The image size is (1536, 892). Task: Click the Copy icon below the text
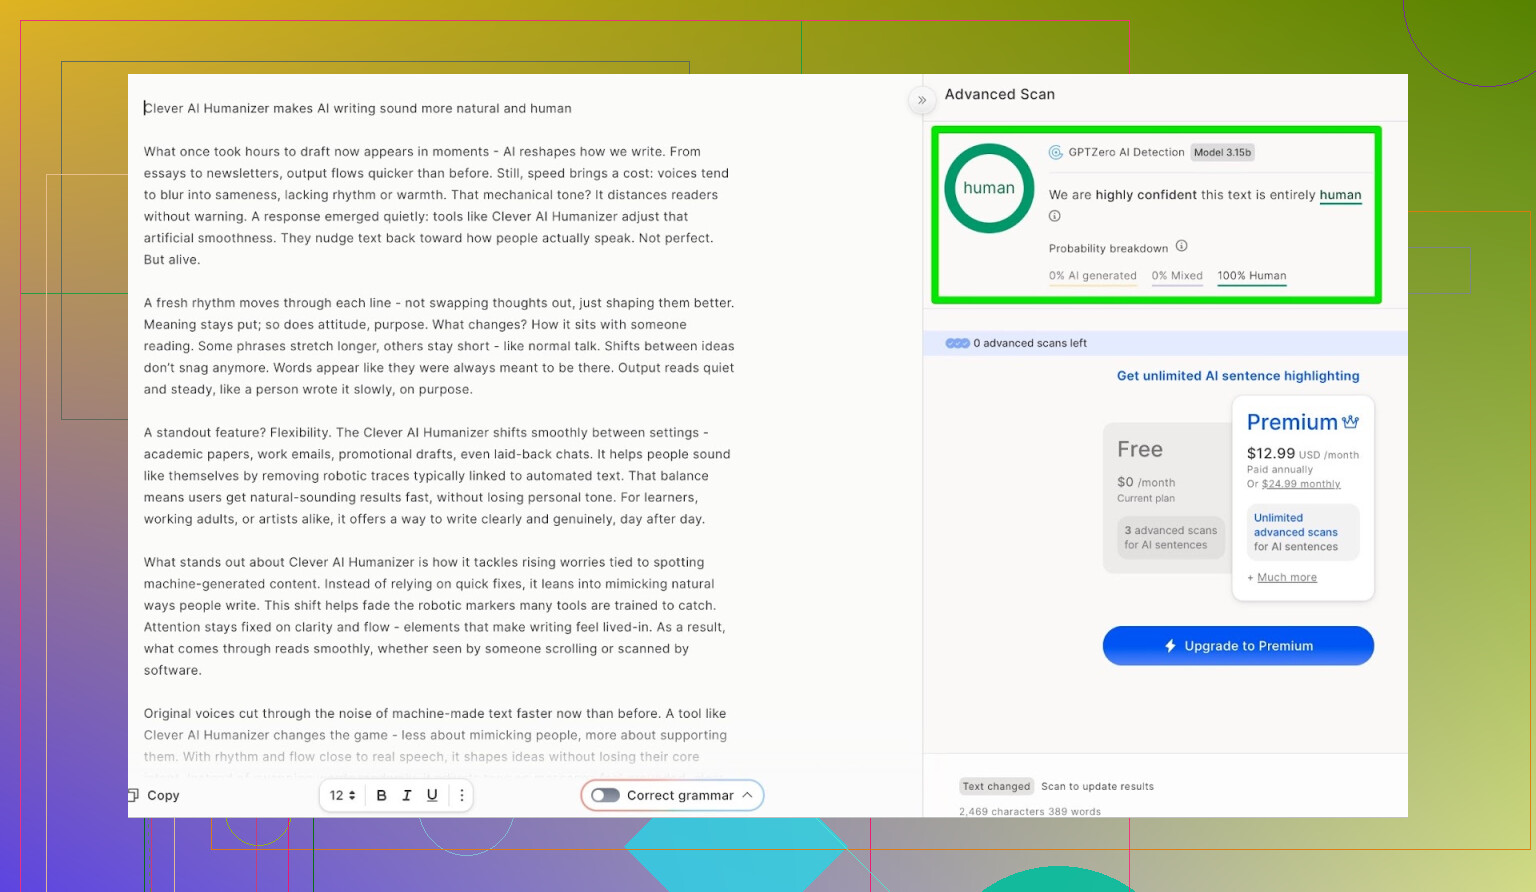(133, 795)
